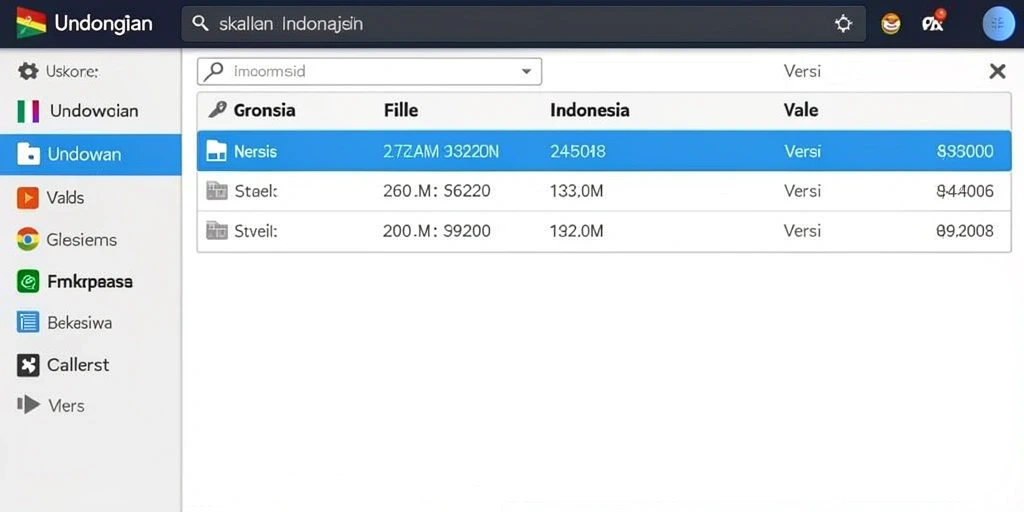1024x512 pixels.
Task: Click the green icon beside Fmkrpeasa
Action: (x=28, y=281)
